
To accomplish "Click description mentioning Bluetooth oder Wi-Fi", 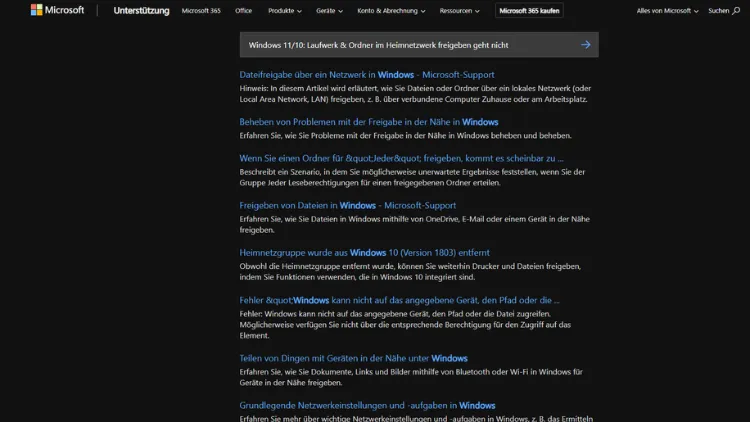I will [x=411, y=378].
